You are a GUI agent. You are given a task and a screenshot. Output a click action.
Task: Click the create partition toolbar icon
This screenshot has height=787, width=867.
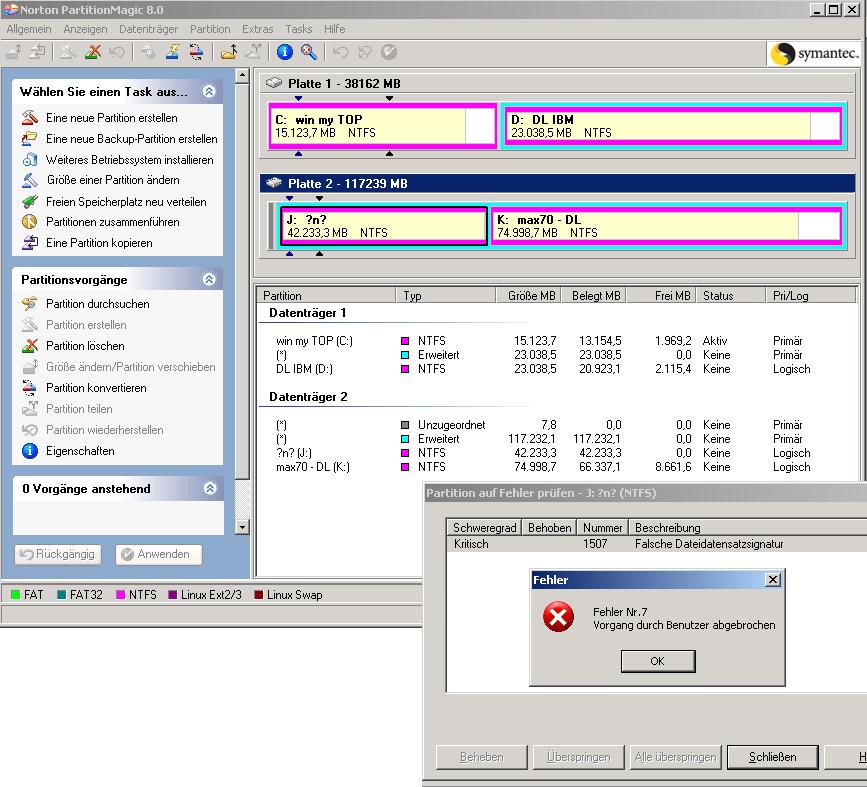pyautogui.click(x=68, y=52)
